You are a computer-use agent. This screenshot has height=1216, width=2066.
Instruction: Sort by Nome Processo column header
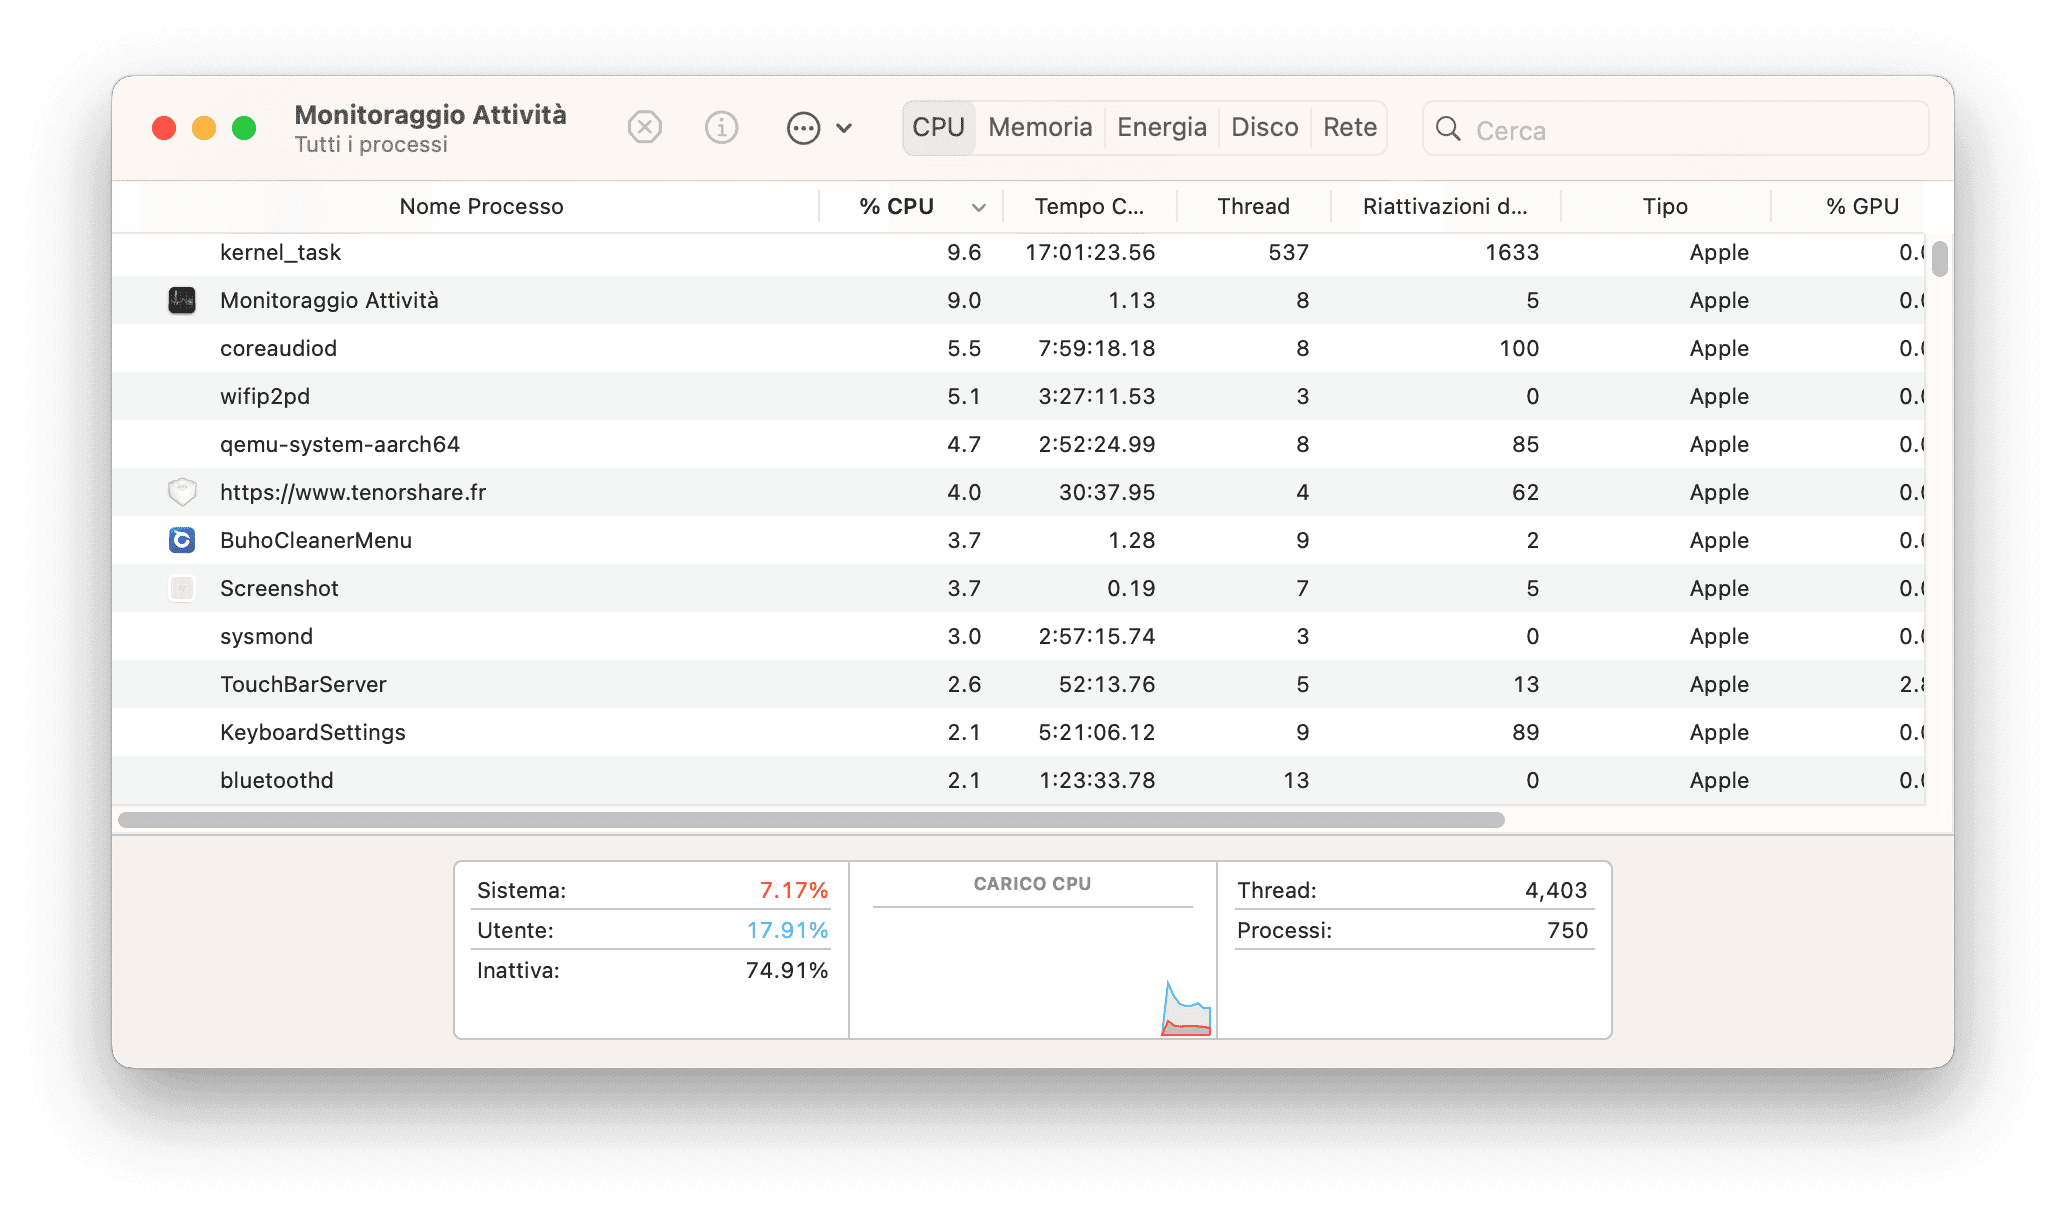point(481,206)
